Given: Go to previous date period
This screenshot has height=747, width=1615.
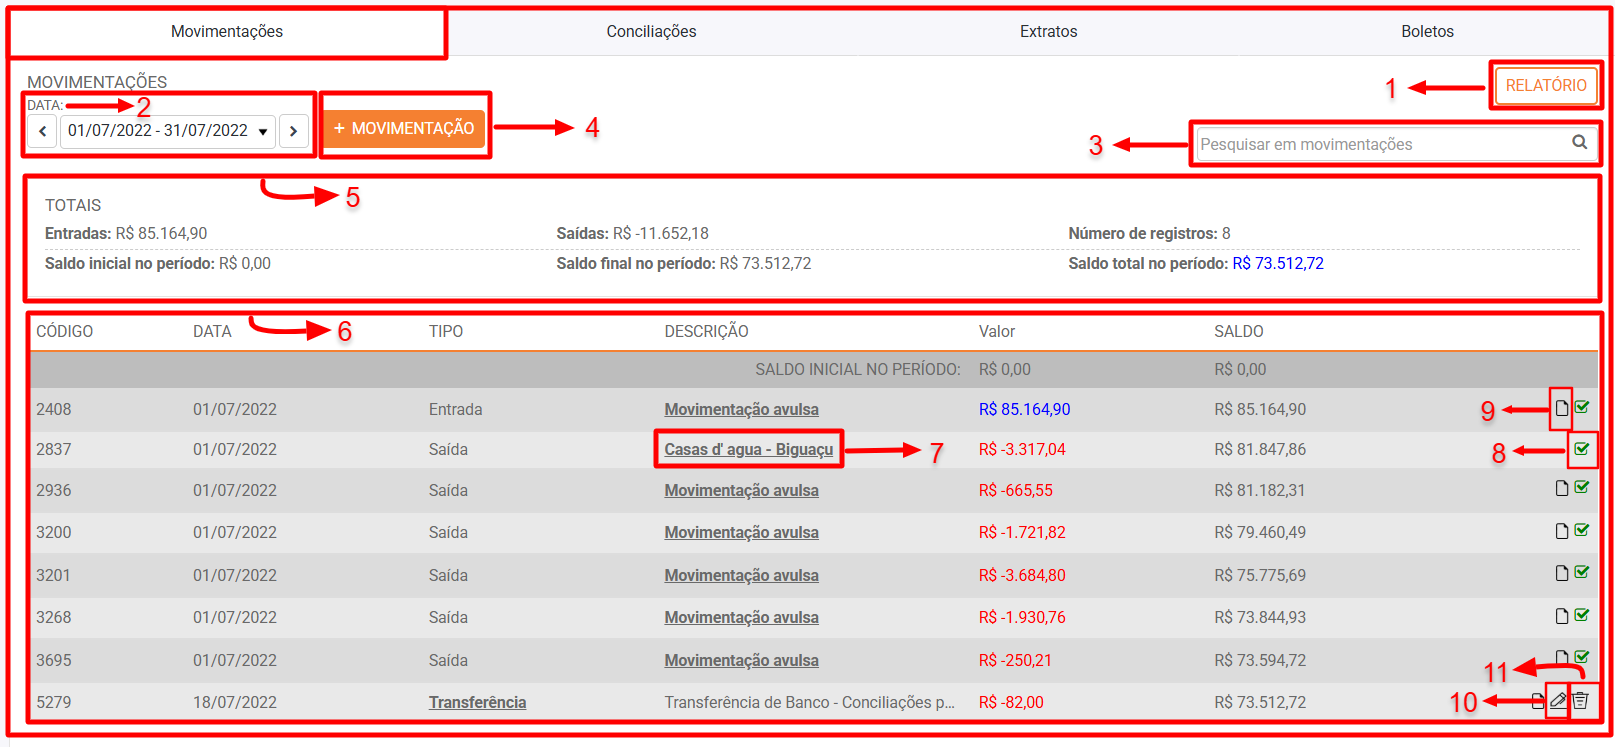Looking at the screenshot, I should click(x=42, y=131).
